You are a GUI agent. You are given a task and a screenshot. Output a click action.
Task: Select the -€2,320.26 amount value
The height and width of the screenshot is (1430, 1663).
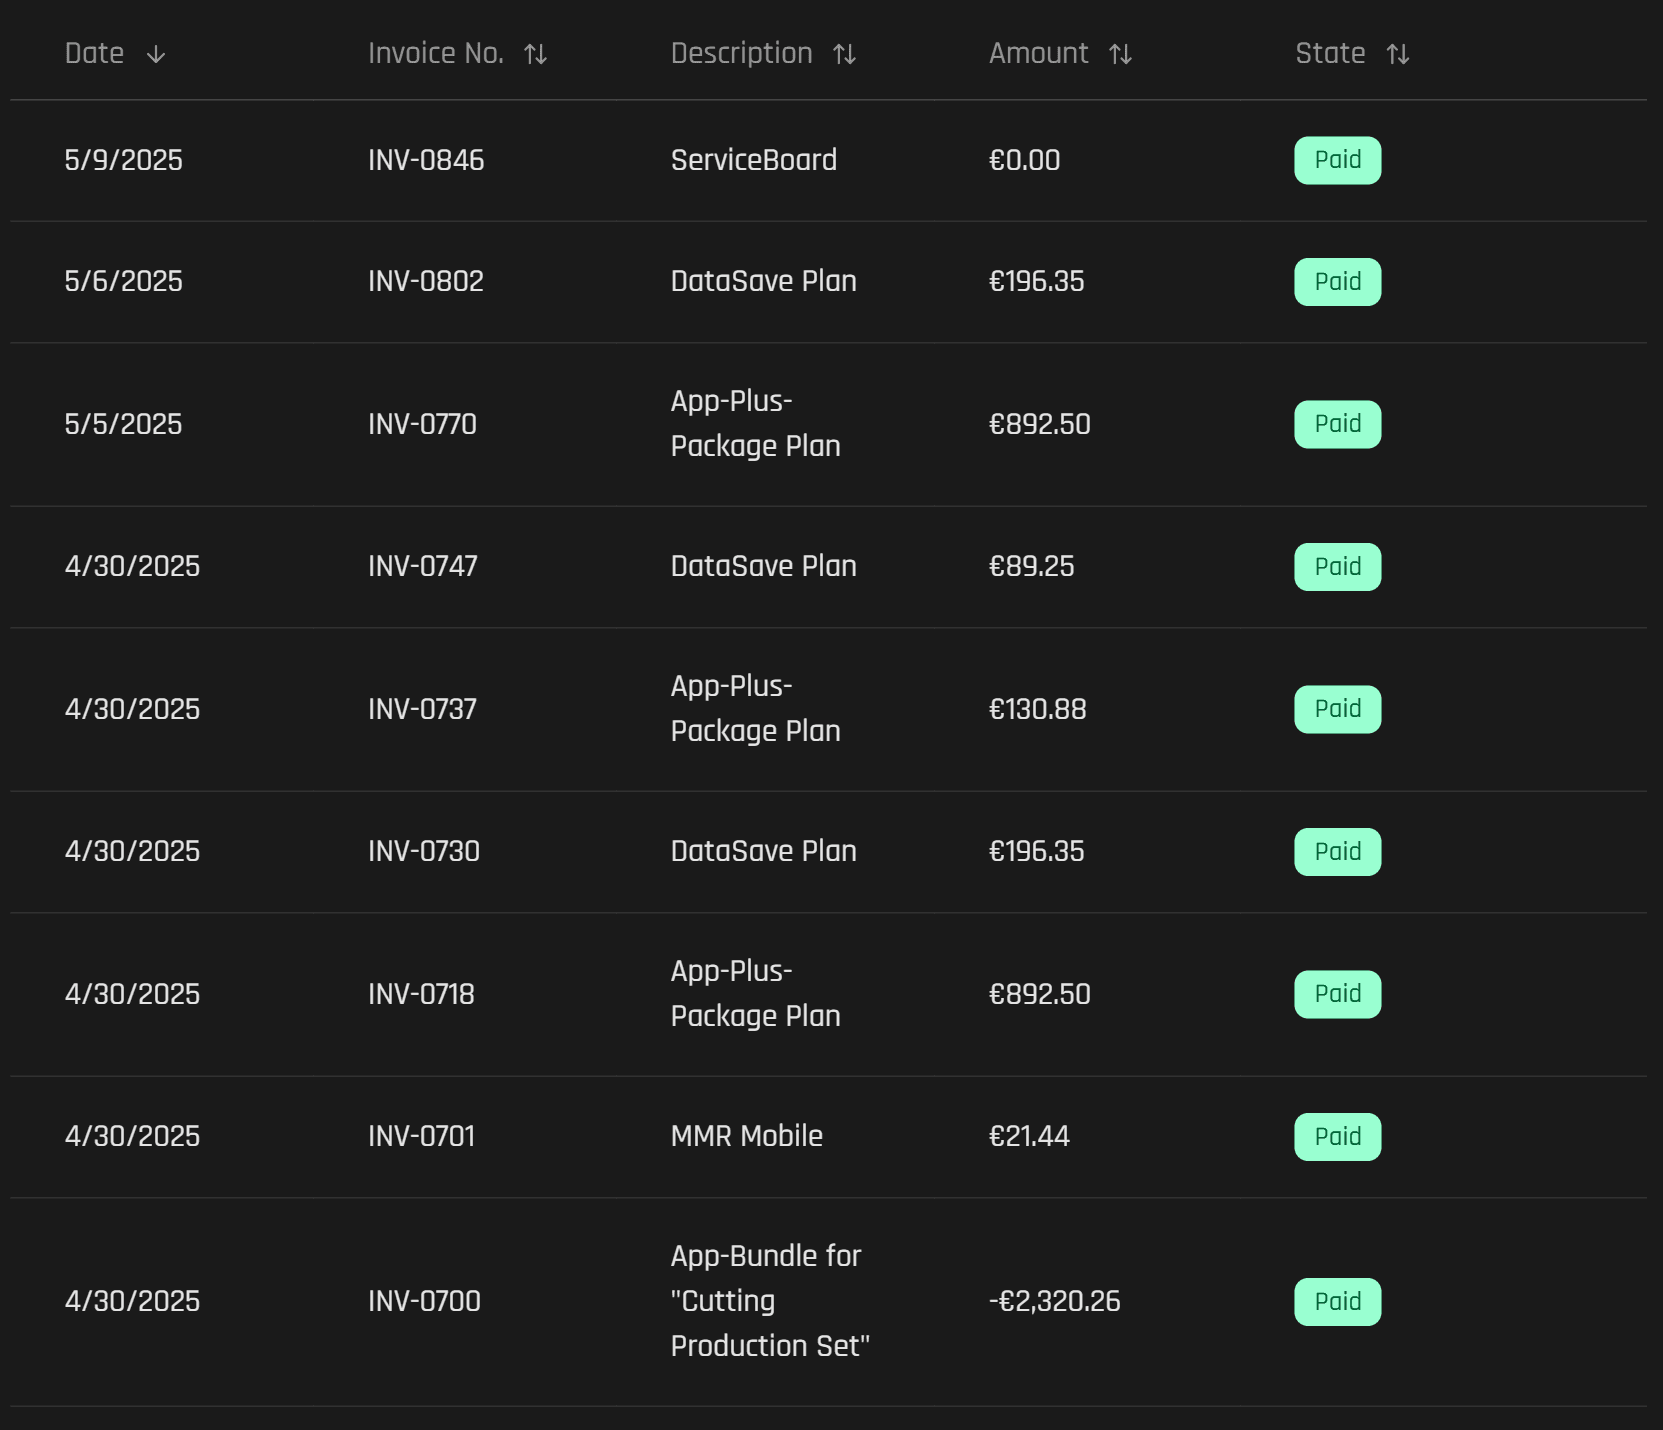pos(1054,1301)
